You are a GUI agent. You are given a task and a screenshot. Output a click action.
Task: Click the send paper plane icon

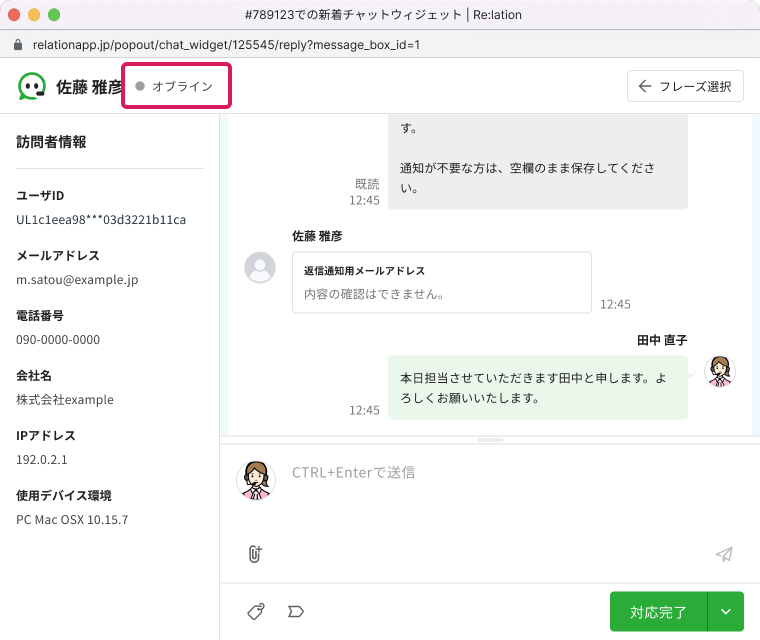pyautogui.click(x=724, y=555)
